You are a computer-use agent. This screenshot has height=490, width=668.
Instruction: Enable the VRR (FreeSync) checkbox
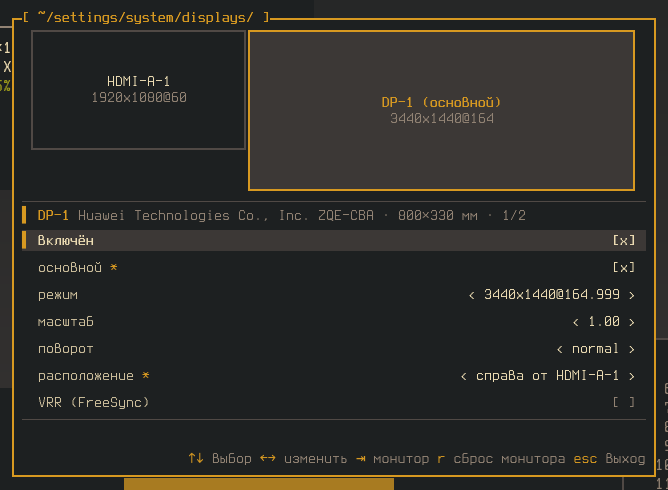coord(624,402)
